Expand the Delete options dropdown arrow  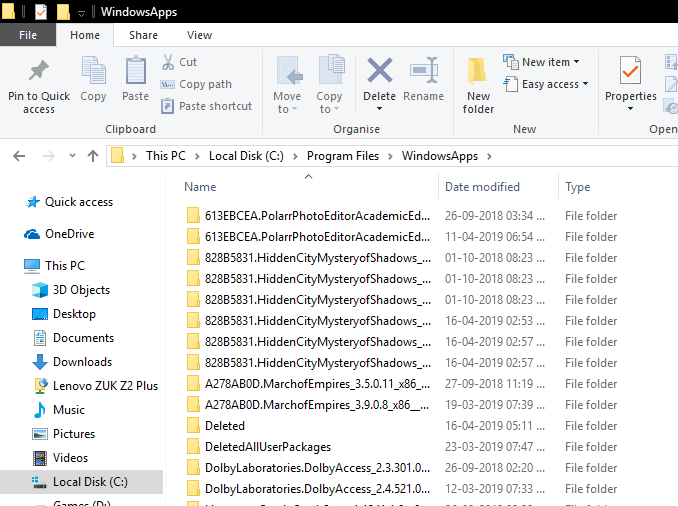coord(379,109)
